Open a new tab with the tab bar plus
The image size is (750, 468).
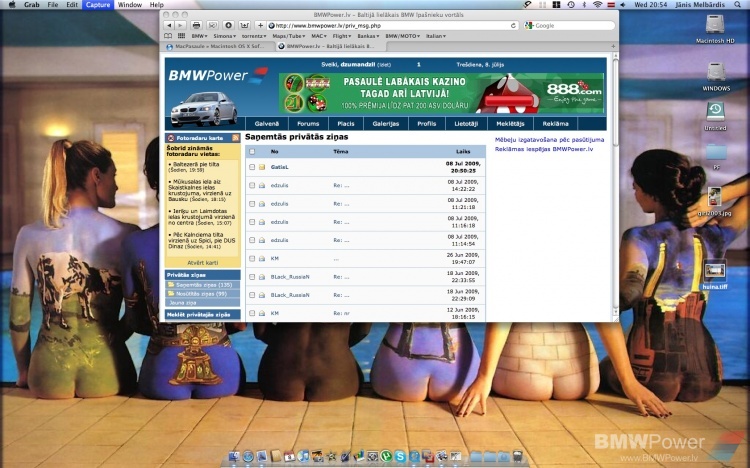click(x=613, y=46)
